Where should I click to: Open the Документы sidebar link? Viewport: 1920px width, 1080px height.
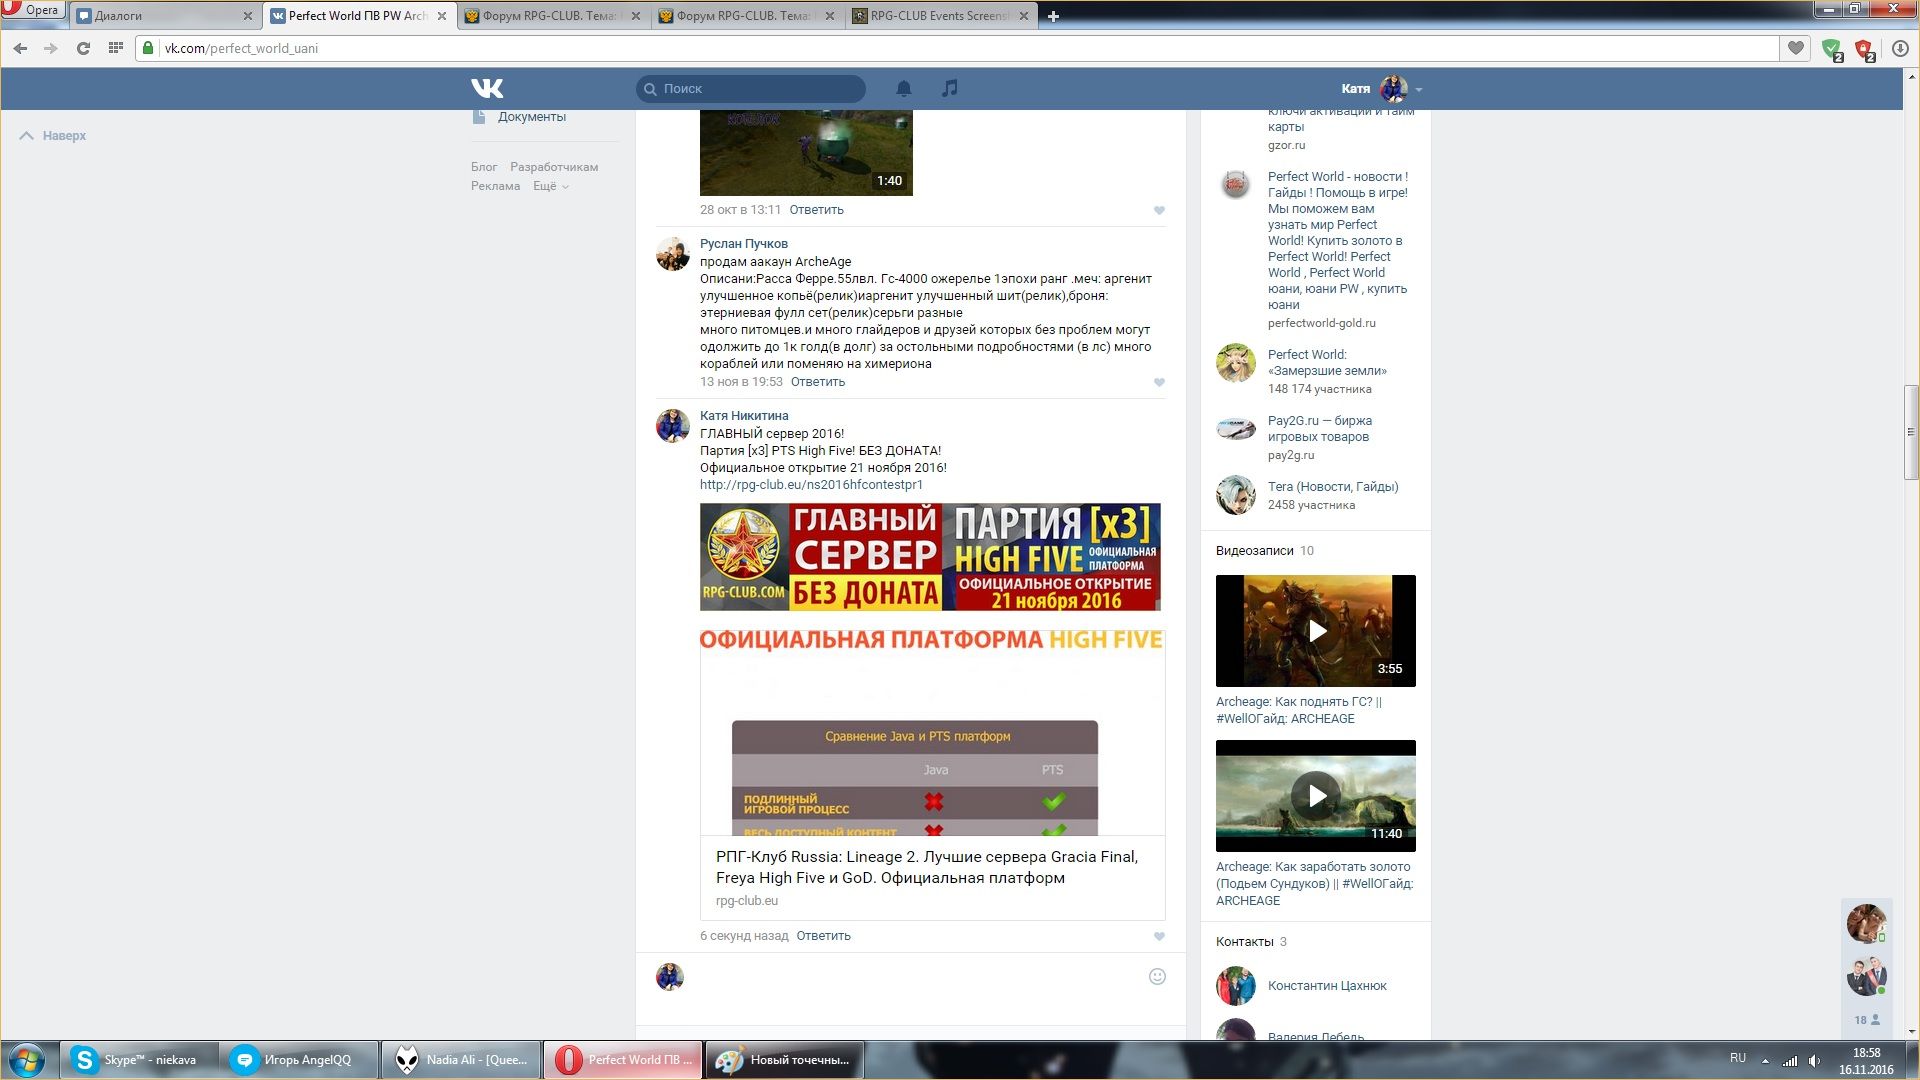click(x=531, y=117)
